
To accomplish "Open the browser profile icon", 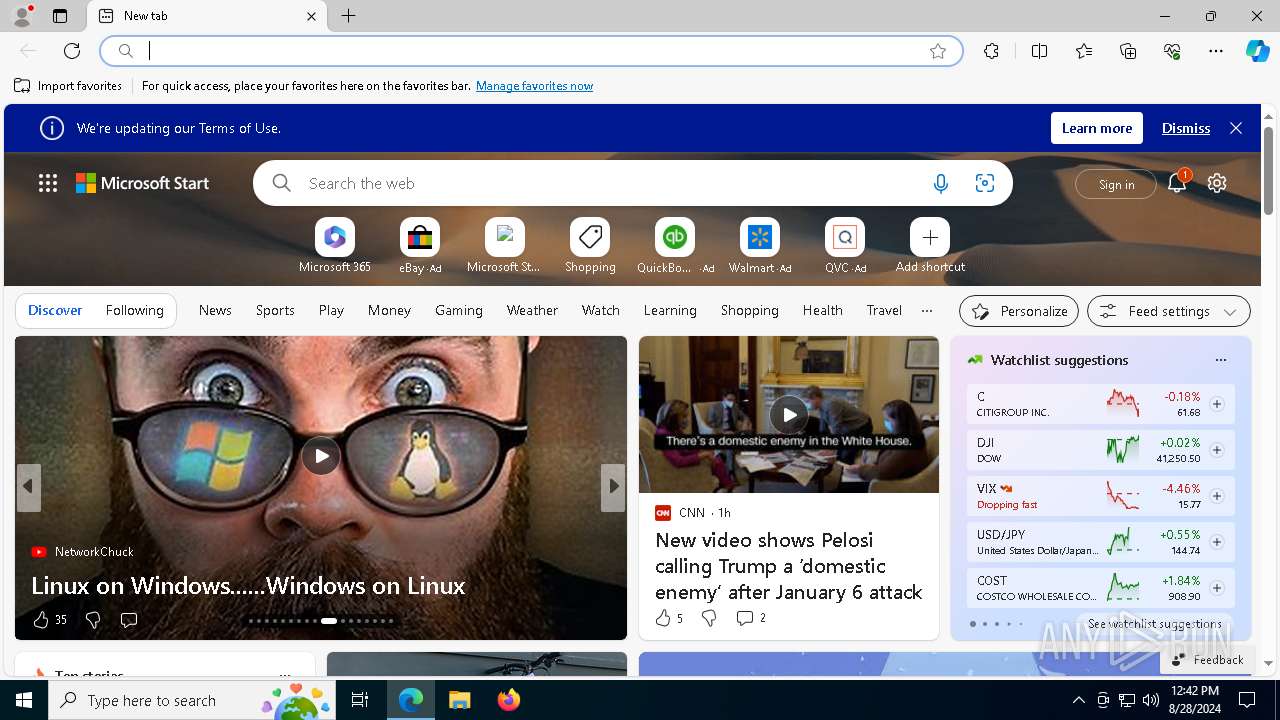I will pos(22,16).
